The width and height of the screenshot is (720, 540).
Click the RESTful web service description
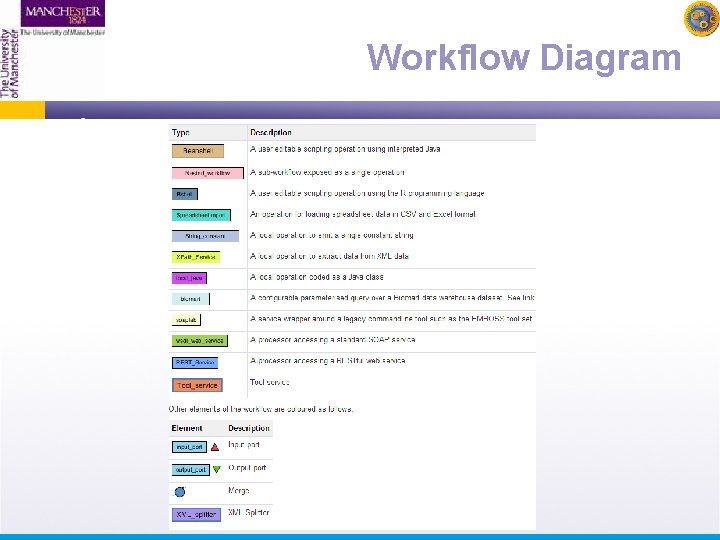(328, 361)
